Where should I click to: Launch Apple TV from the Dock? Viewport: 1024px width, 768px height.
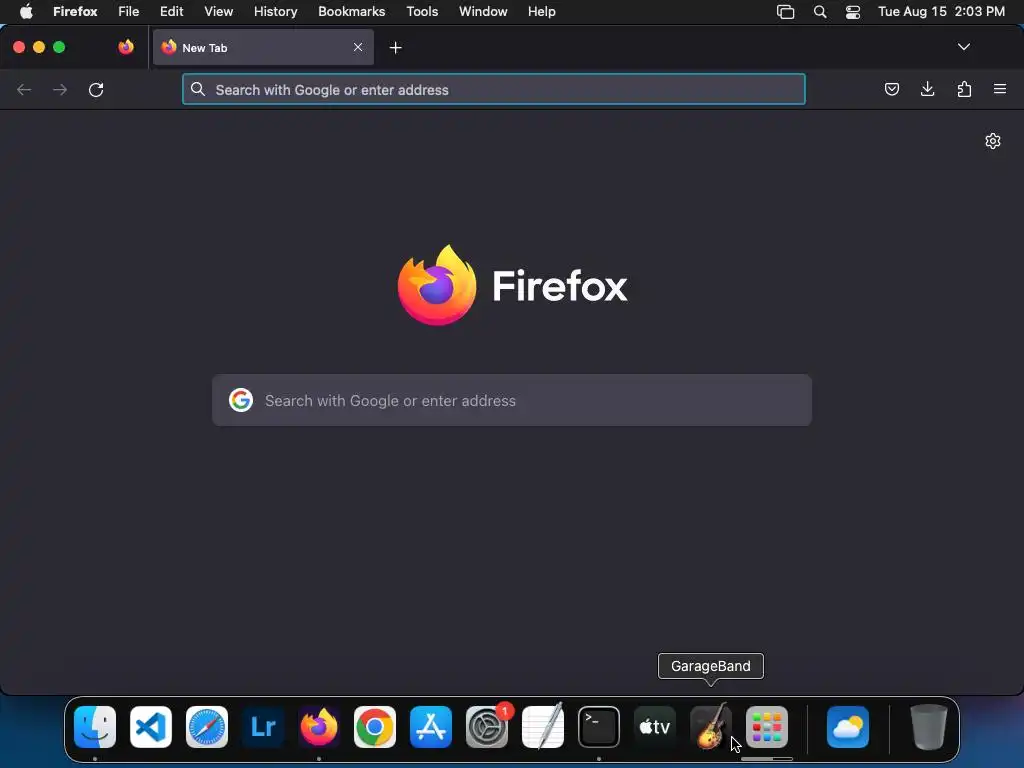pyautogui.click(x=655, y=727)
